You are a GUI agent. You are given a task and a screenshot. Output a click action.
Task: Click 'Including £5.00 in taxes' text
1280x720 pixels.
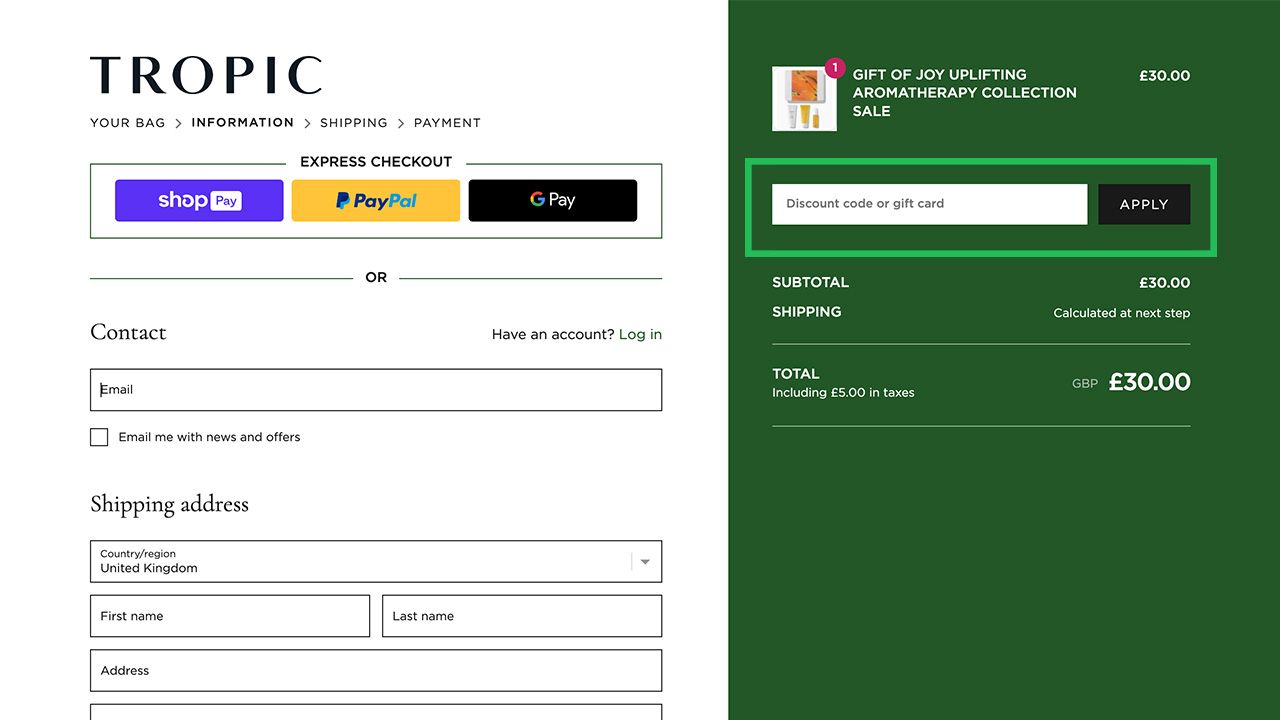pos(843,393)
